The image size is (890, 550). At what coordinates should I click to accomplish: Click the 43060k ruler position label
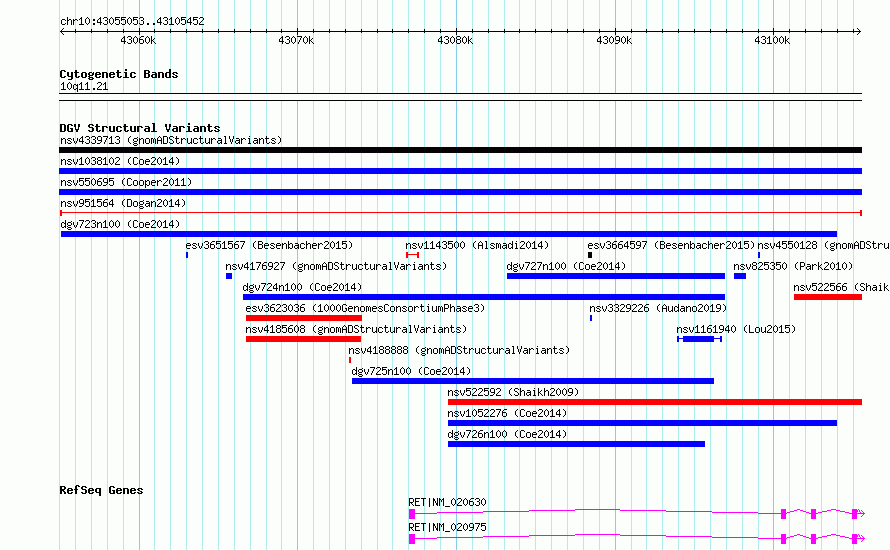point(138,40)
